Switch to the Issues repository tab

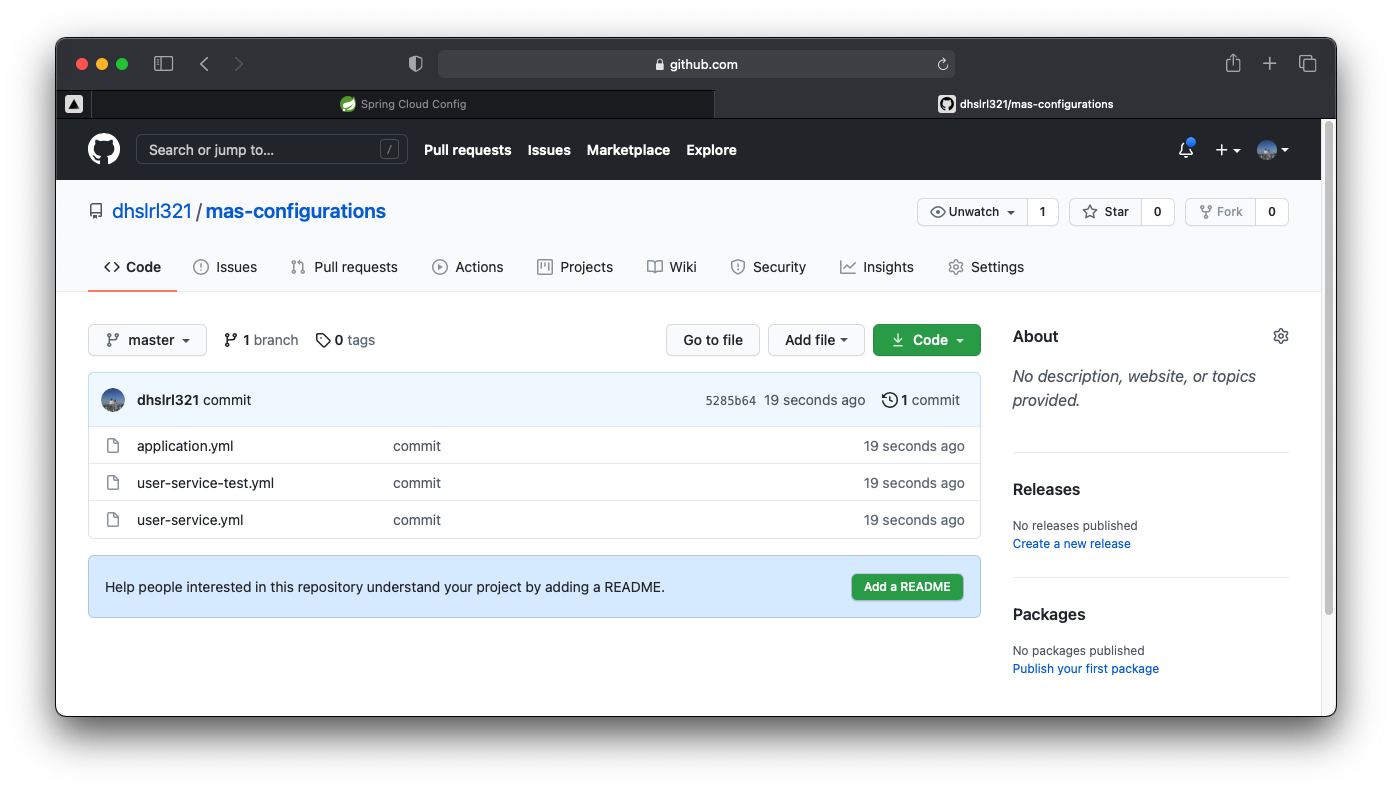[x=225, y=267]
